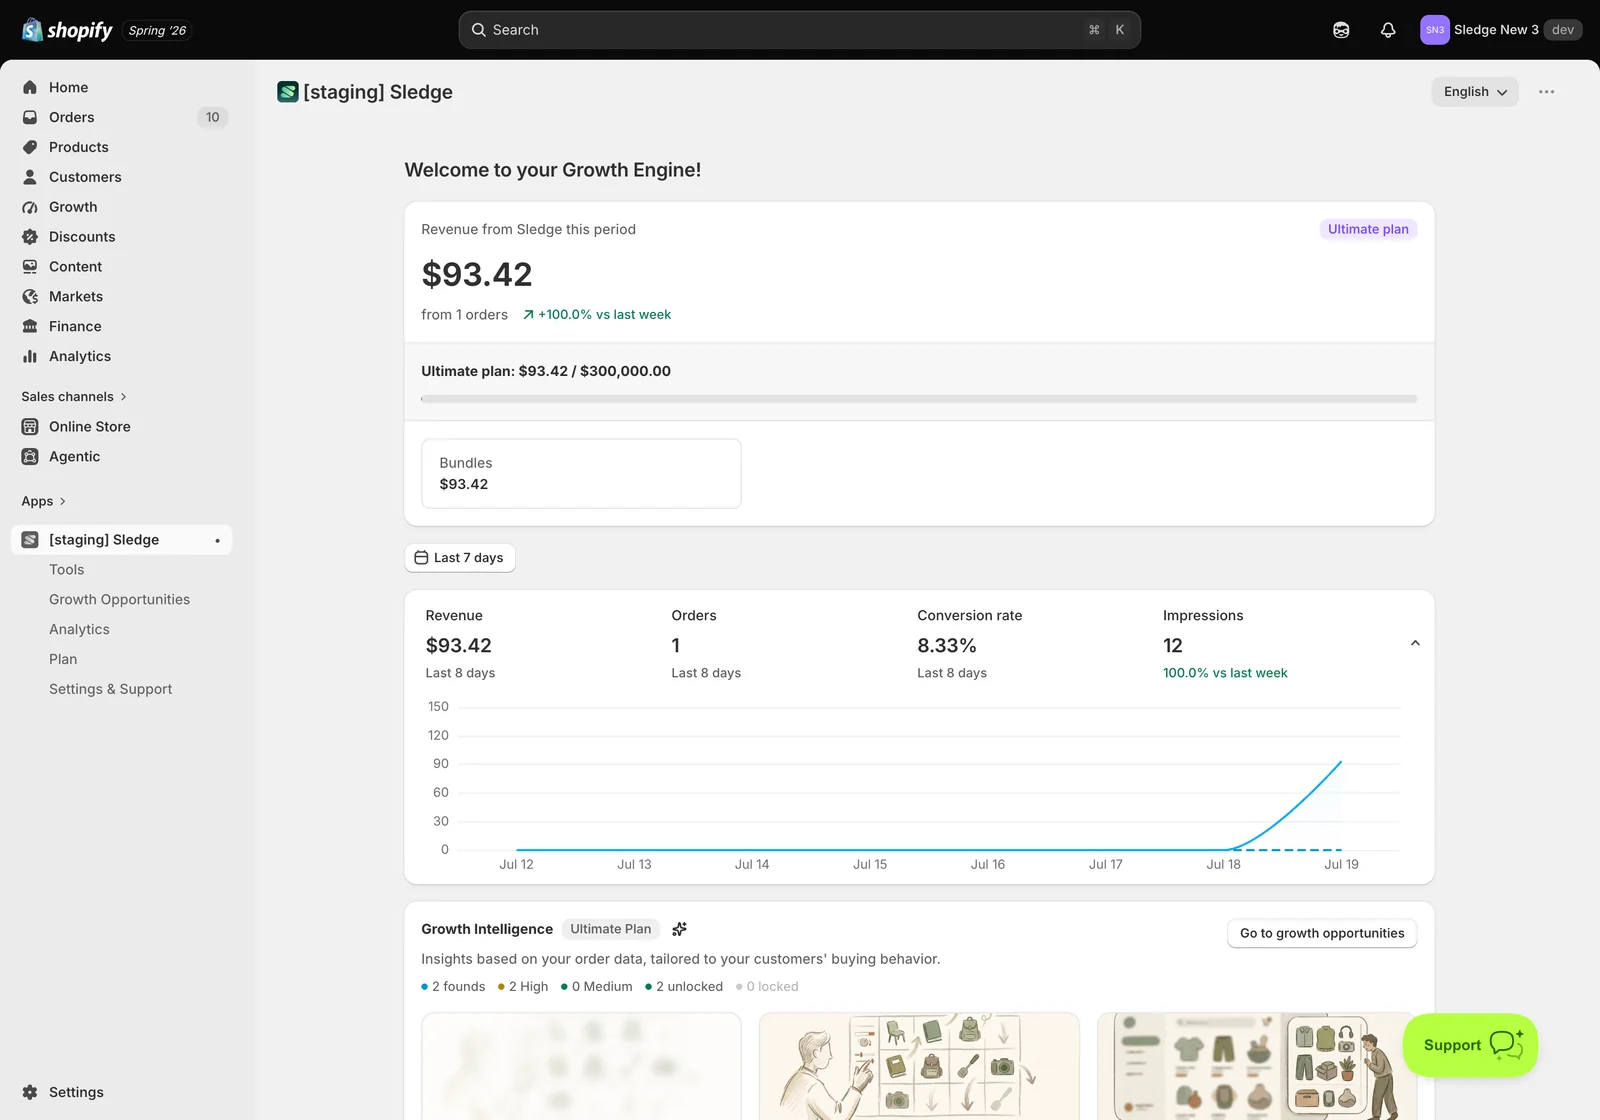Screen dimensions: 1600x1120
Task: Click the '2 unlocked' insight label
Action: [x=684, y=987]
